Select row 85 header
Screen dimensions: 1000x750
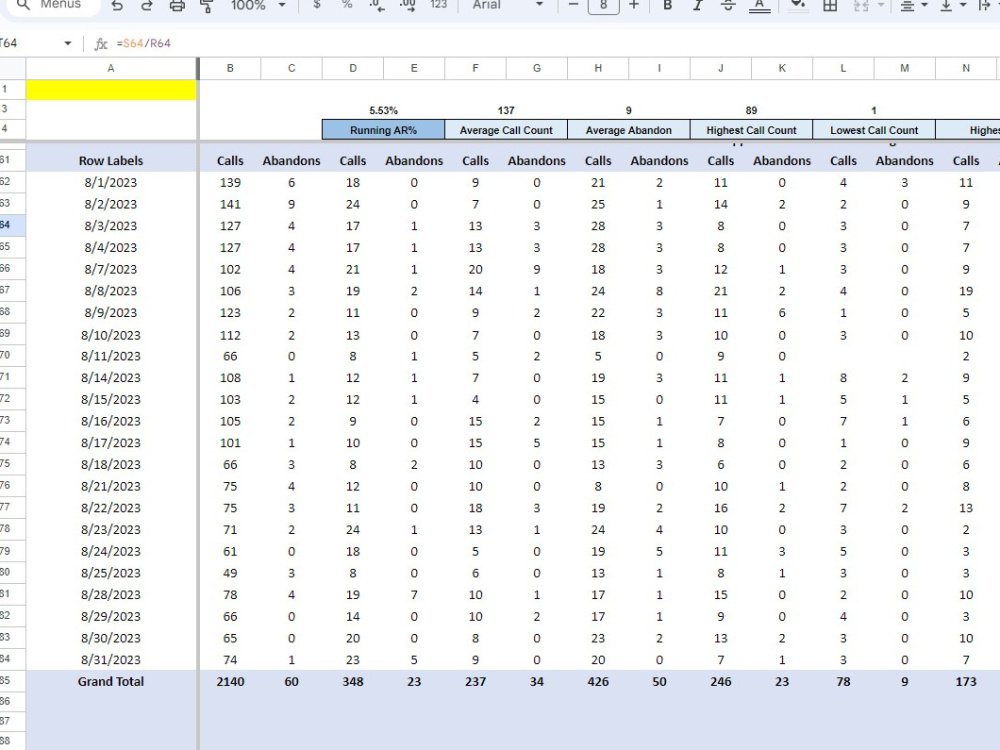[12, 680]
